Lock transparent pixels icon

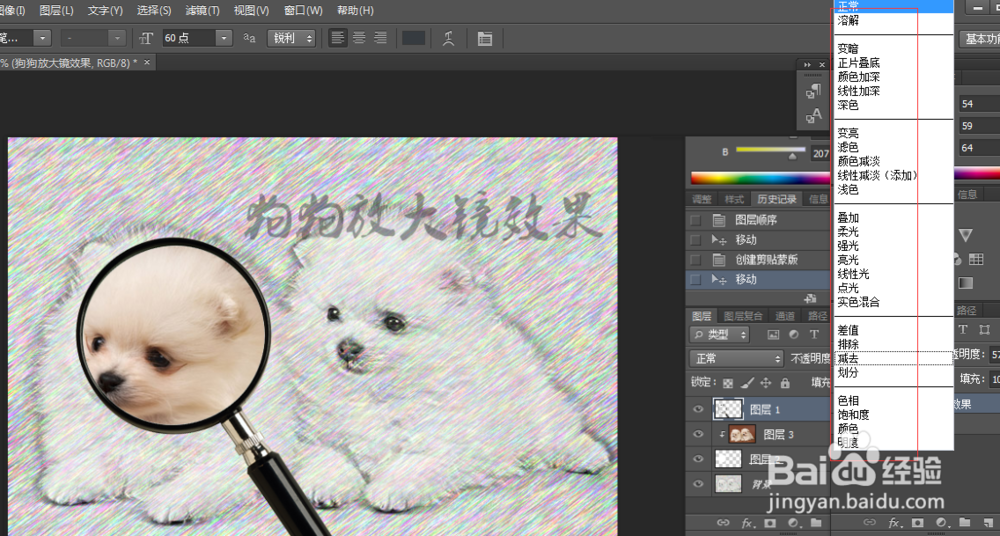tap(728, 383)
